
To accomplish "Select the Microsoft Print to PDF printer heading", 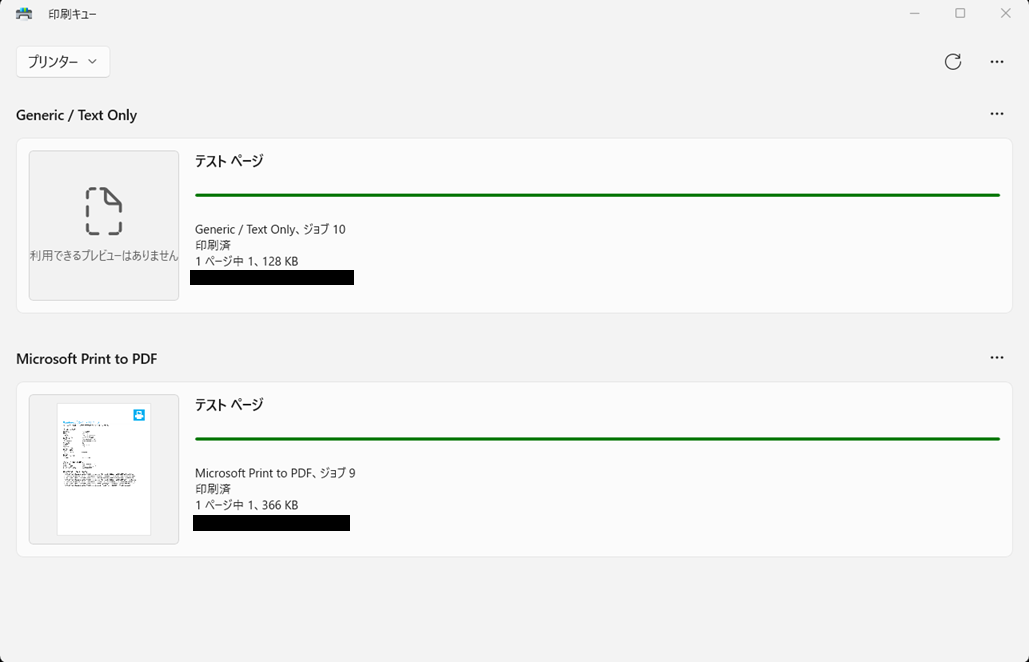I will pyautogui.click(x=86, y=359).
